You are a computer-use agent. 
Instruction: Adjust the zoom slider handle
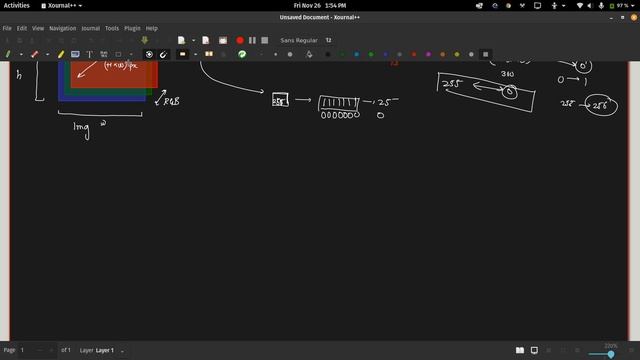pos(611,355)
